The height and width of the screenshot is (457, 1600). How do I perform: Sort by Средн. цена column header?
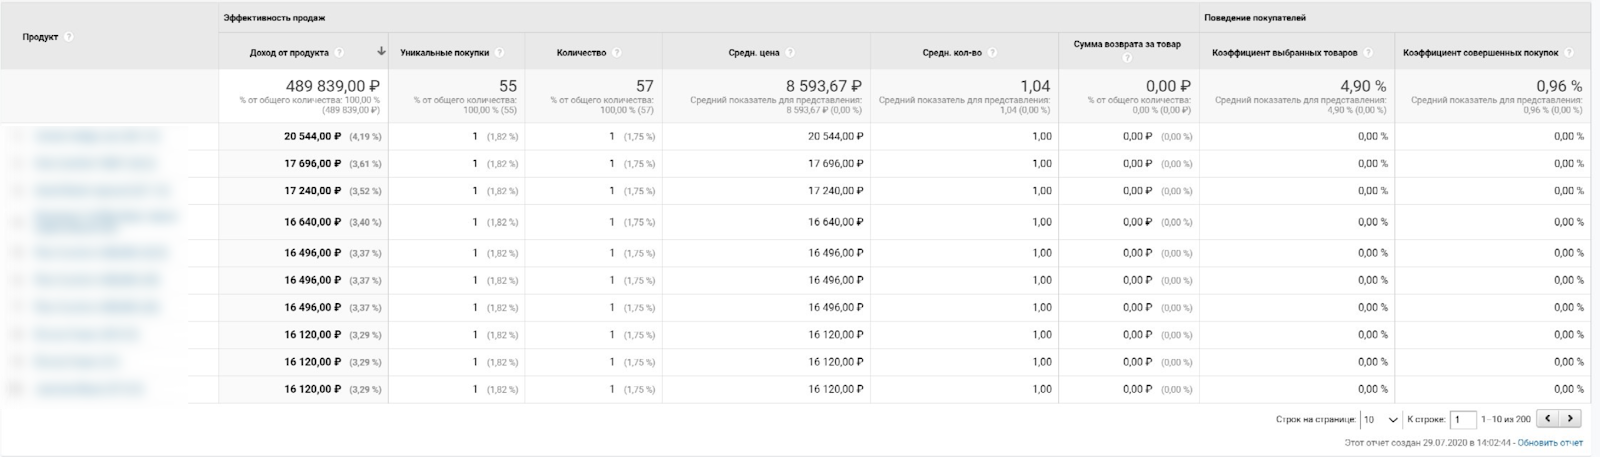754,53
